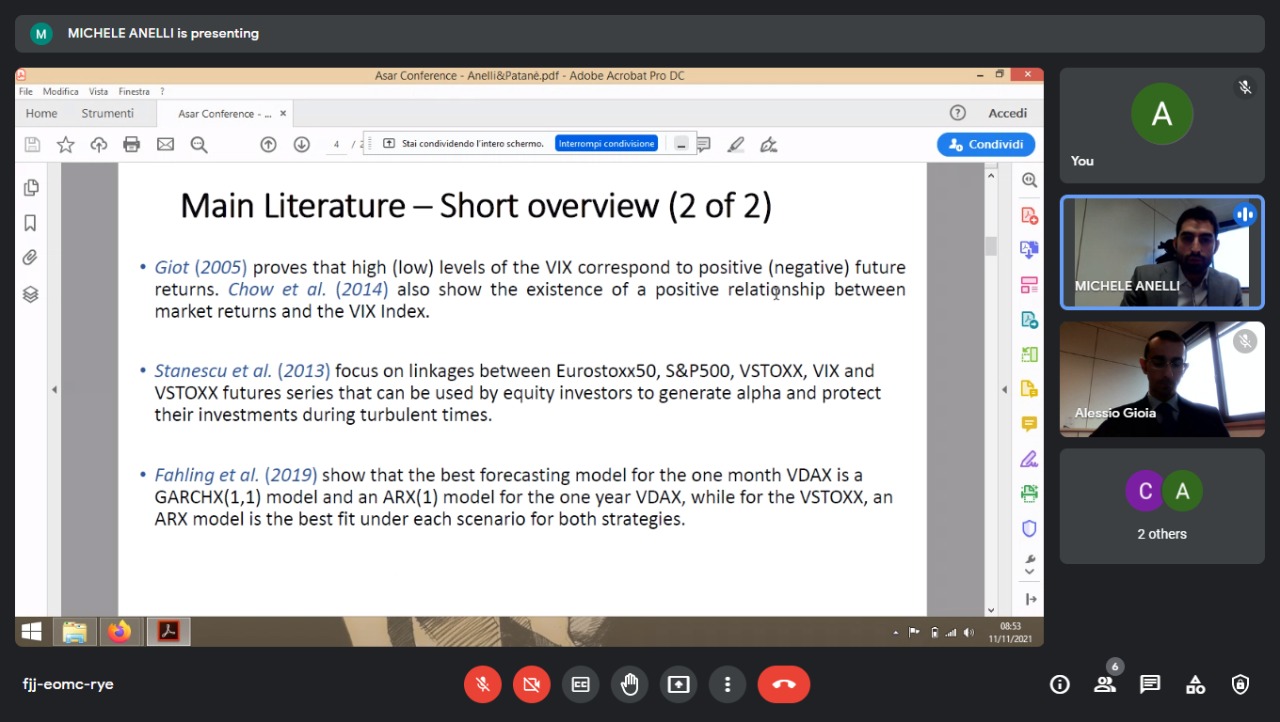Screen dimensions: 1280x722
Task: Open the Vista menu
Action: (98, 91)
